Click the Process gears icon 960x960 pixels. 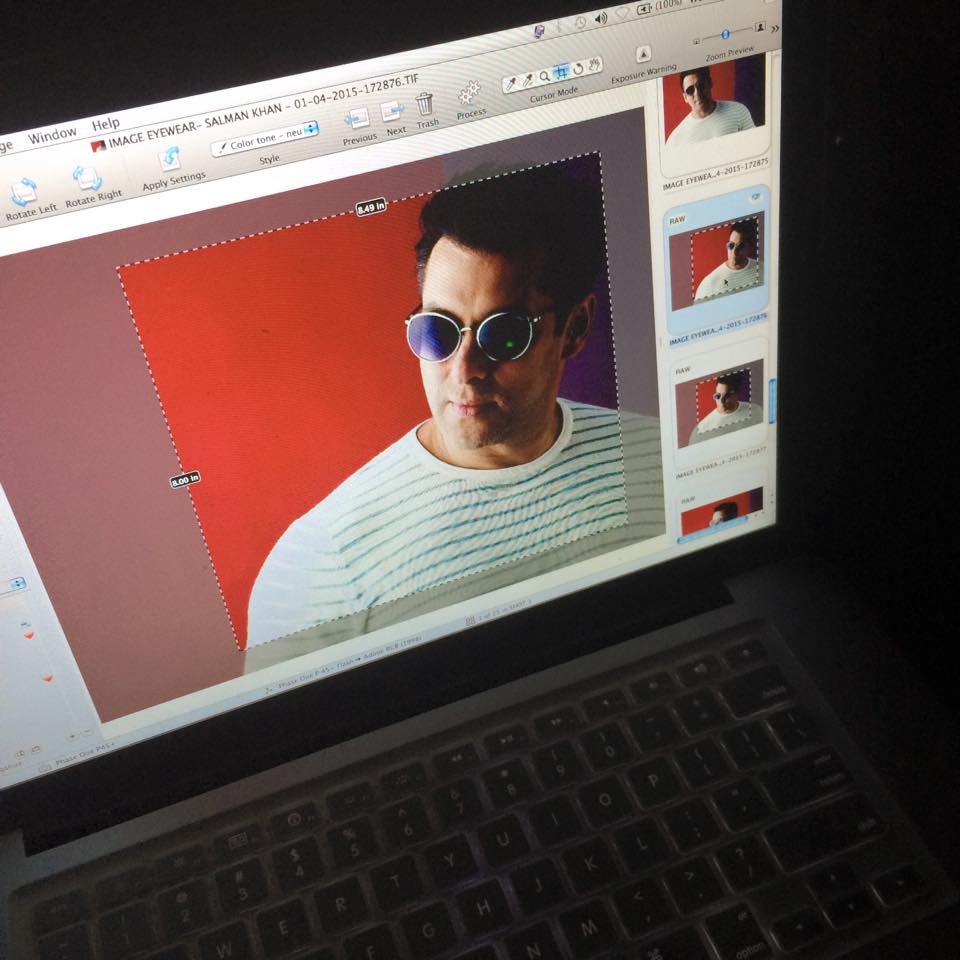tap(469, 93)
